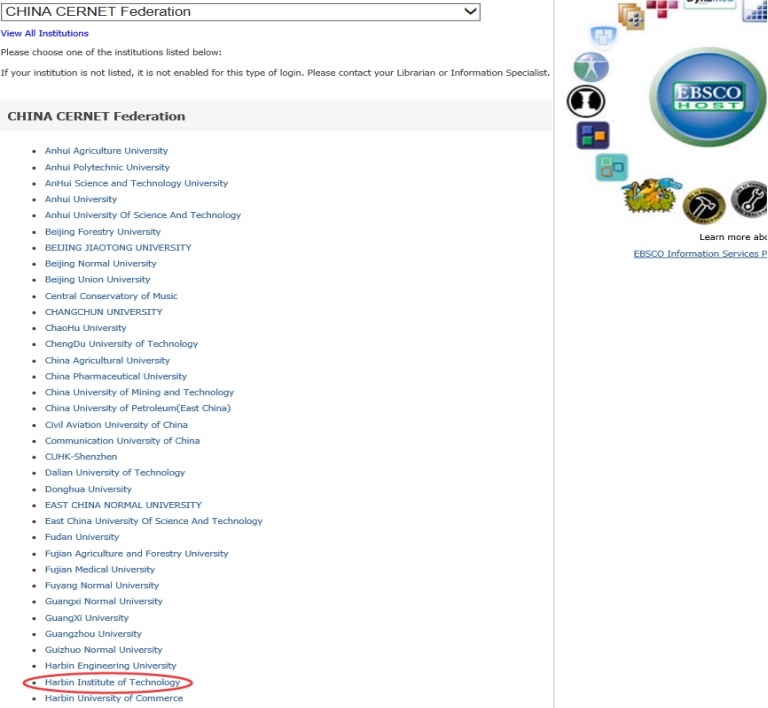Choose Central Conservatory of Music
The height and width of the screenshot is (708, 768).
click(x=111, y=296)
